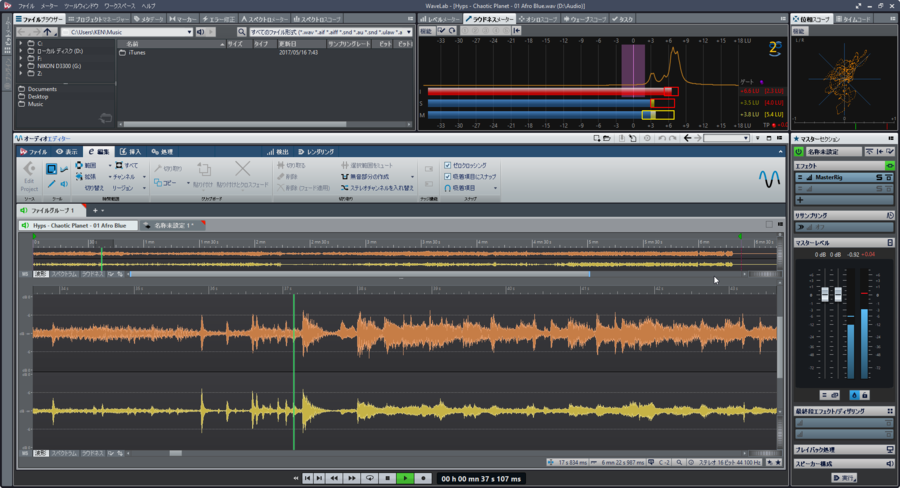Click the loudness meter reset icon next to 機能
Screen dimensions: 900x488
[452, 30]
